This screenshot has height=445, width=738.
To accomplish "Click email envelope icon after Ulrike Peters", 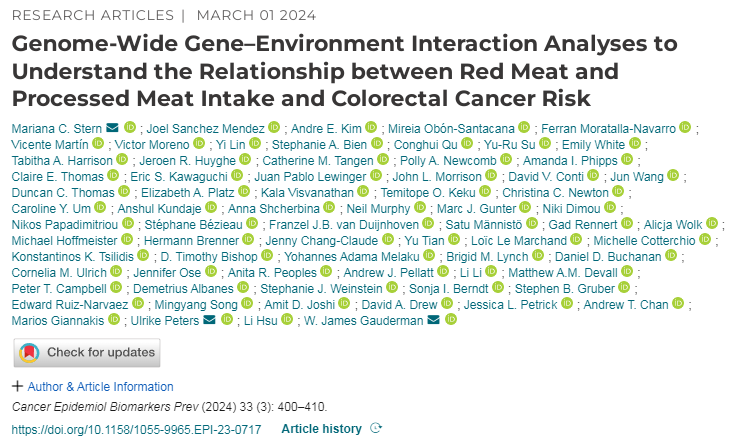I will (x=209, y=320).
